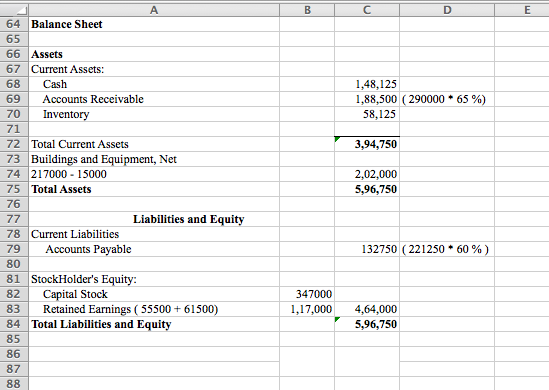The height and width of the screenshot is (390, 549).
Task: Click the Accounts Payable value 132750
Action: click(x=367, y=249)
